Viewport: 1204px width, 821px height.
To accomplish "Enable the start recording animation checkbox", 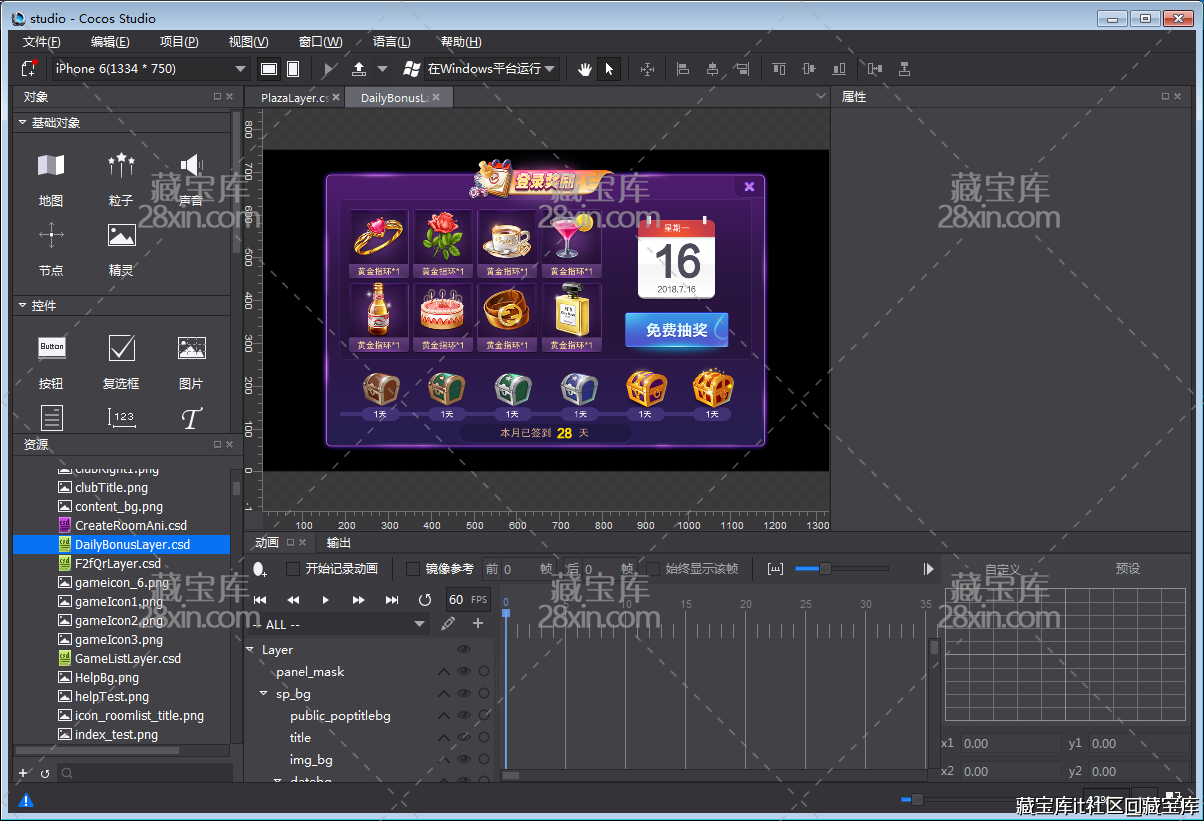I will [x=293, y=569].
